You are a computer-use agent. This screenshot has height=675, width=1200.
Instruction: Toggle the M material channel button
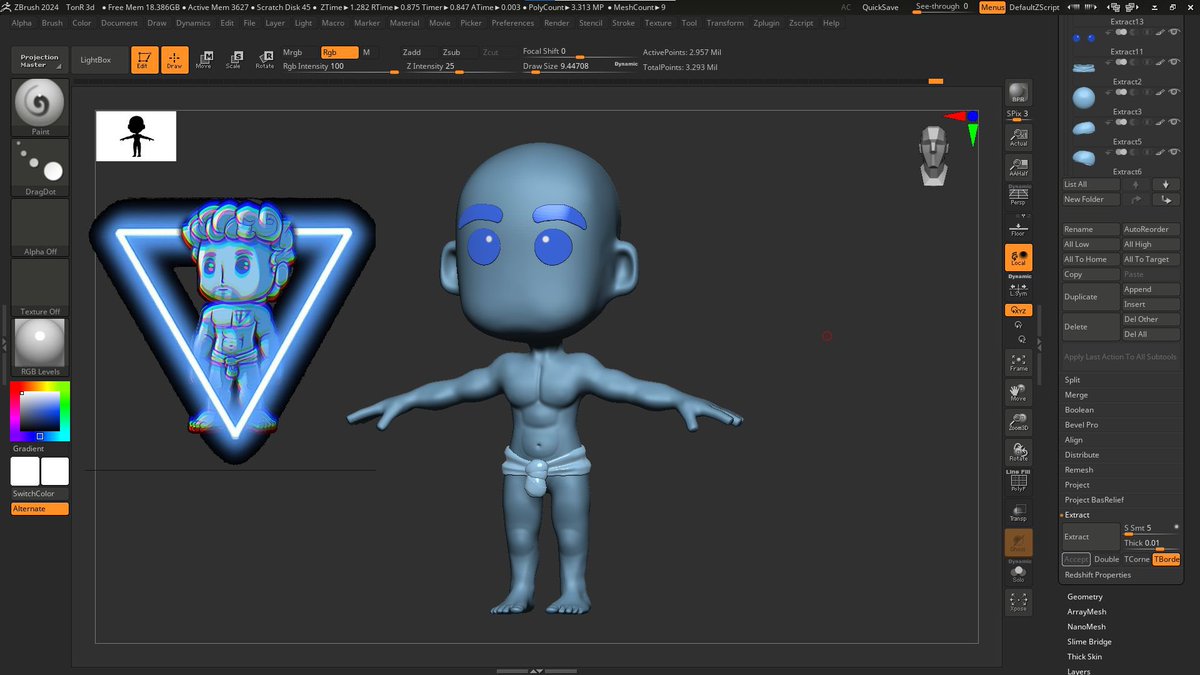pos(366,52)
